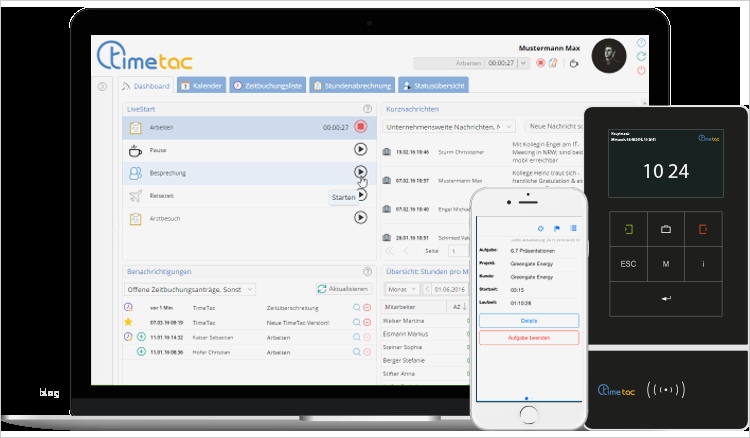This screenshot has height=438, width=750.
Task: Tap the ESC key on the terminal
Action: pos(629,264)
